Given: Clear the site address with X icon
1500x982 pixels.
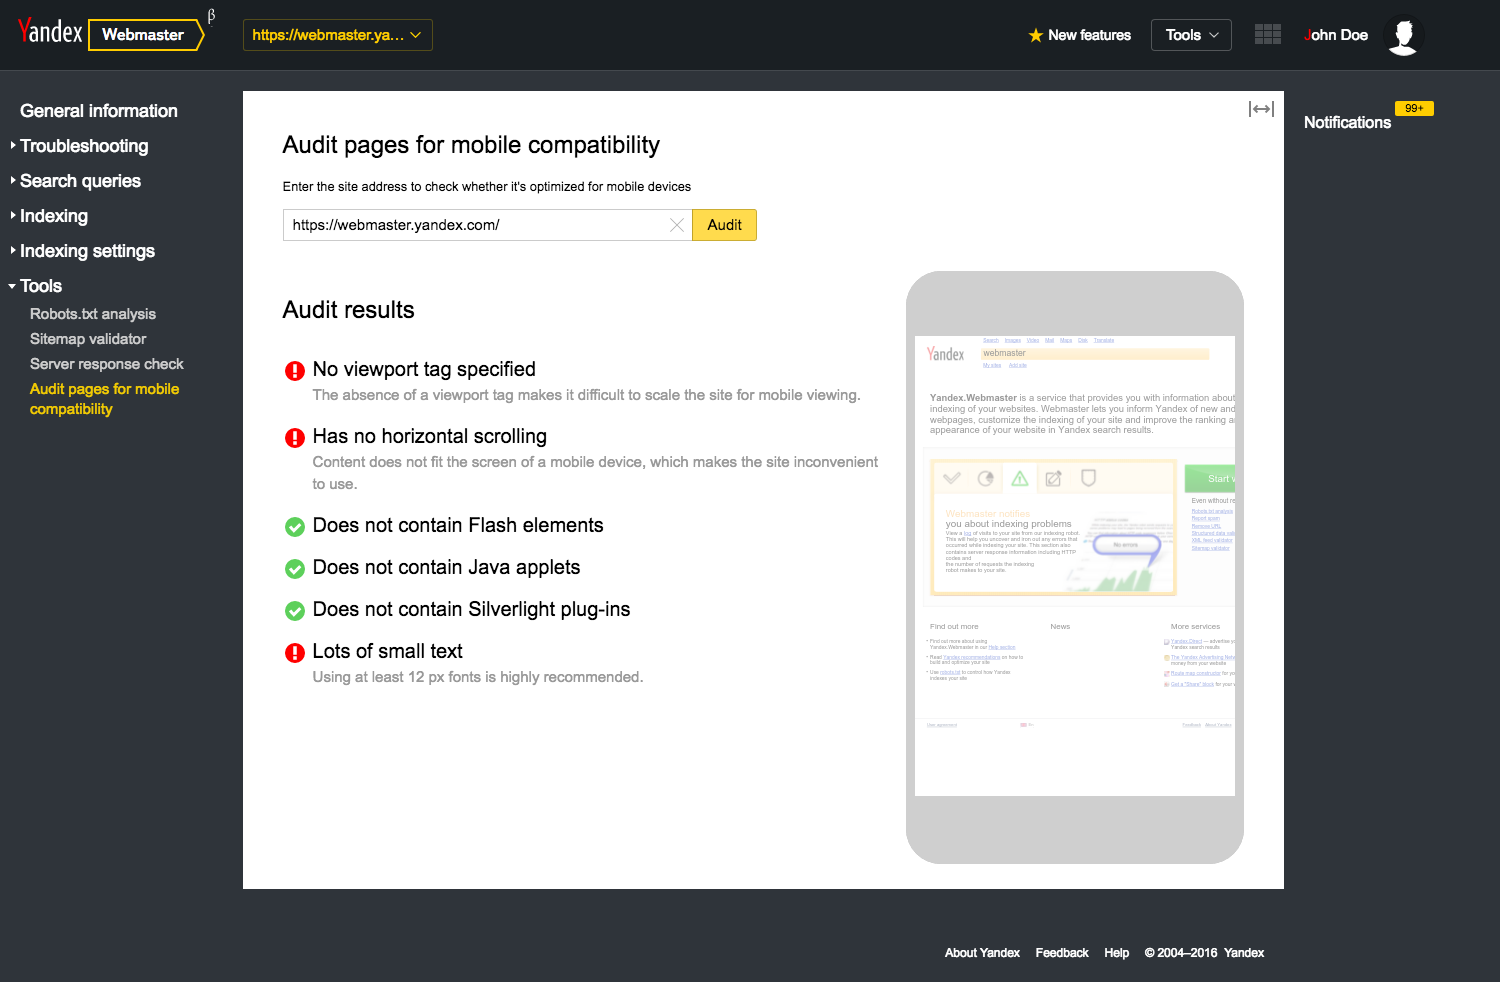Looking at the screenshot, I should [x=677, y=225].
